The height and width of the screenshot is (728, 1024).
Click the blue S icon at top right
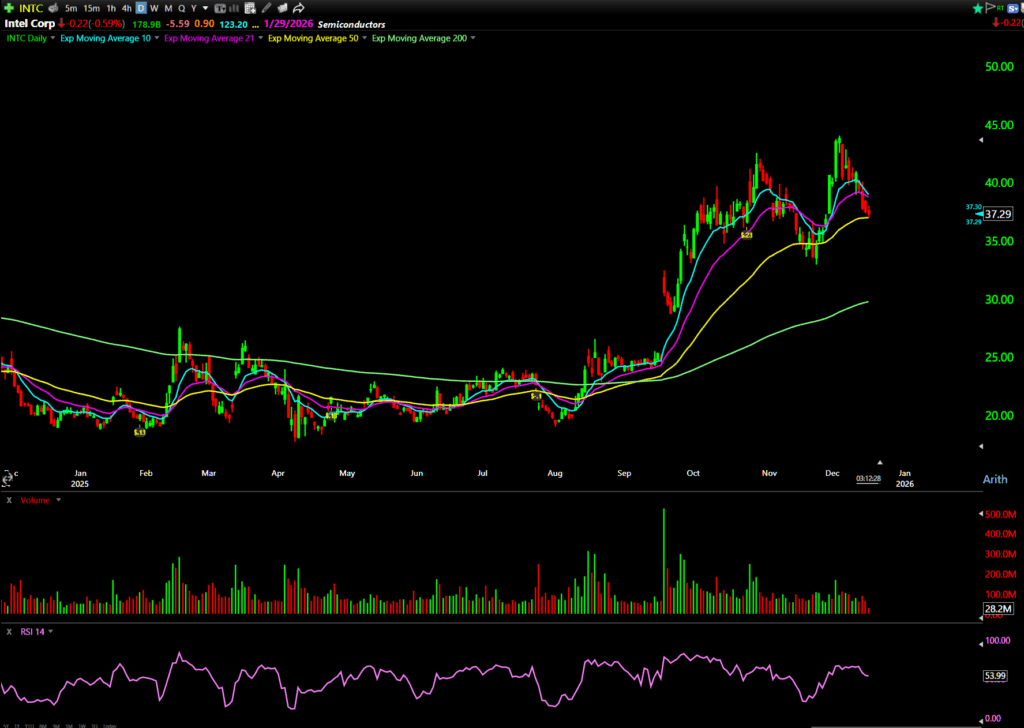1010,8
